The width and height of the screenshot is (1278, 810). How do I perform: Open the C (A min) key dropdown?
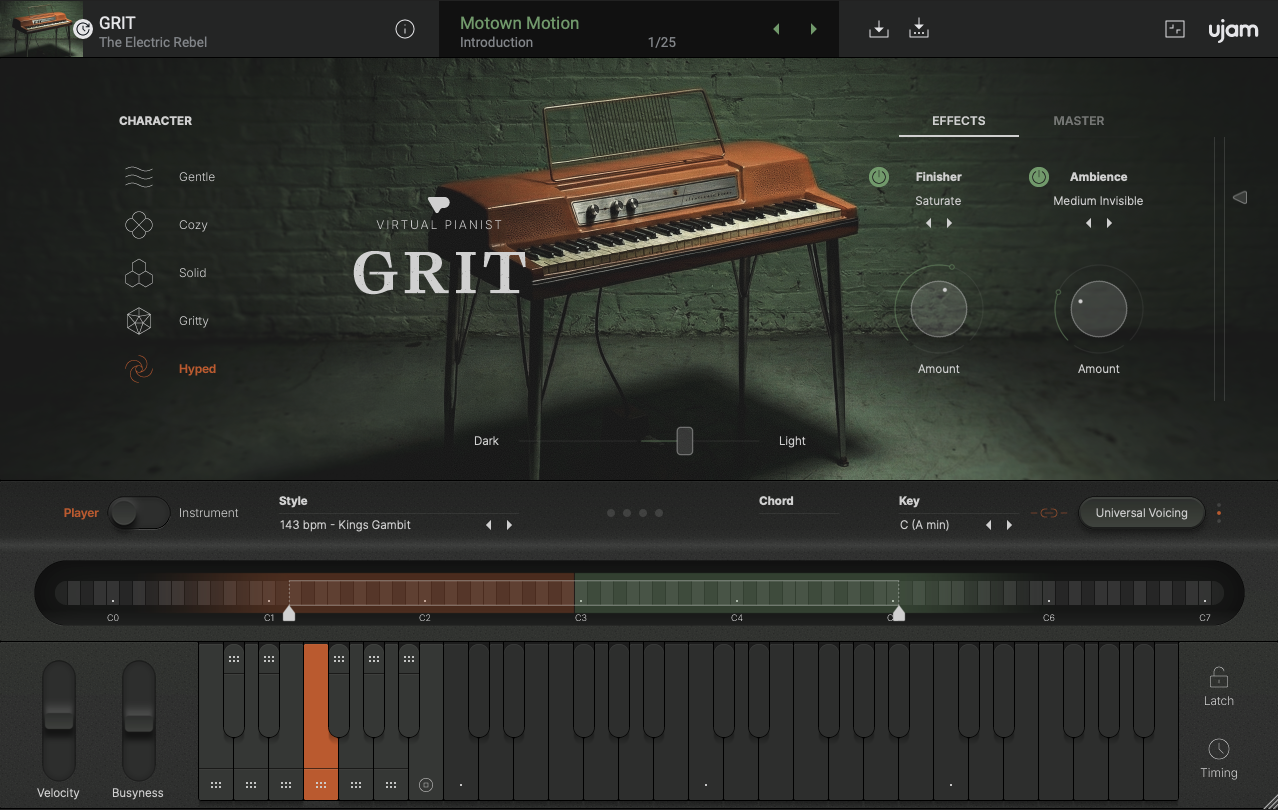click(x=925, y=525)
